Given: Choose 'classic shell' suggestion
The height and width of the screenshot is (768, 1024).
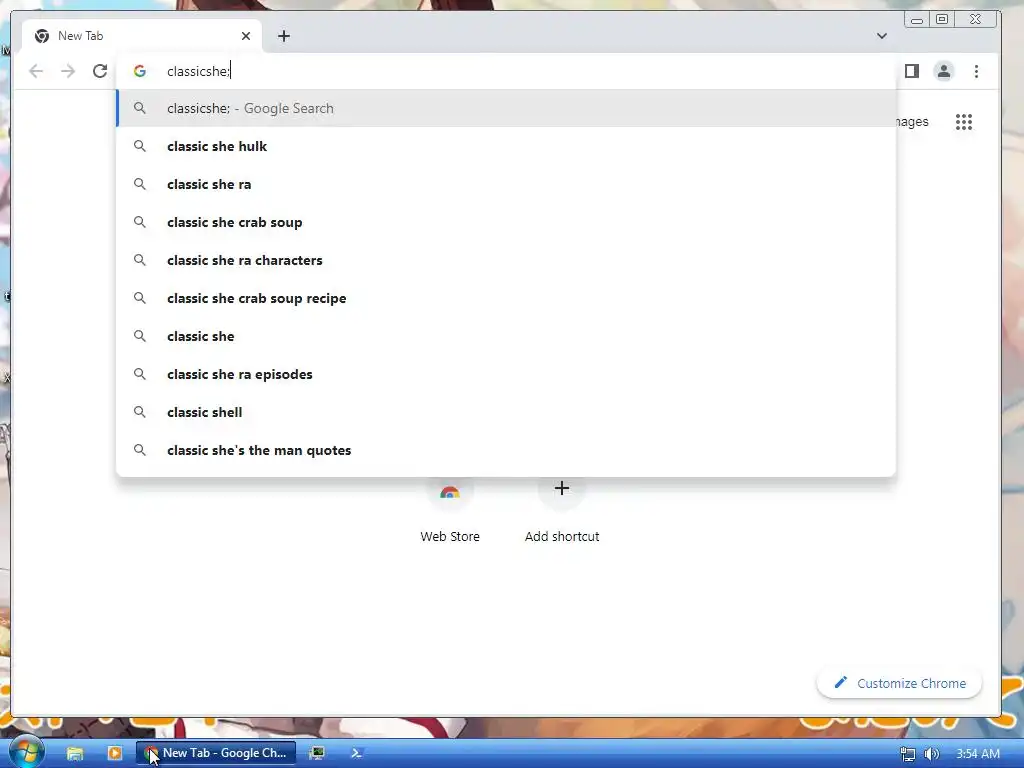Looking at the screenshot, I should [506, 412].
